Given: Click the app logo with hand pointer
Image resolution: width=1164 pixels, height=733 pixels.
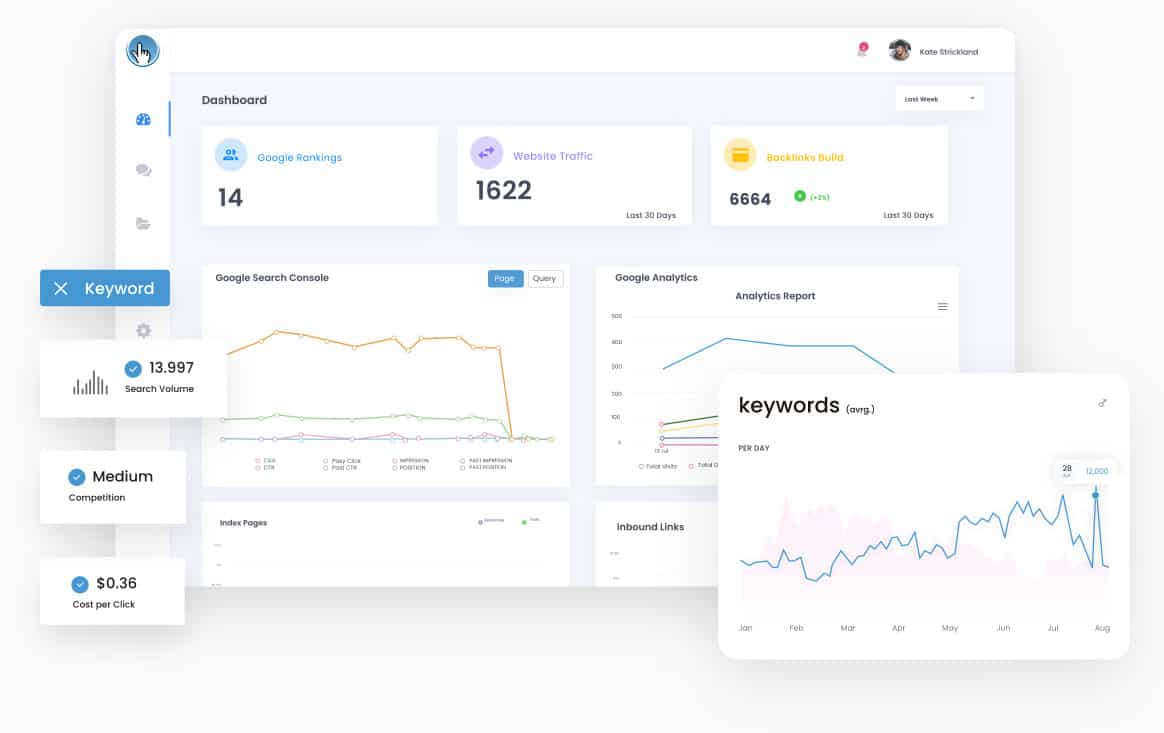Looking at the screenshot, I should click(143, 51).
